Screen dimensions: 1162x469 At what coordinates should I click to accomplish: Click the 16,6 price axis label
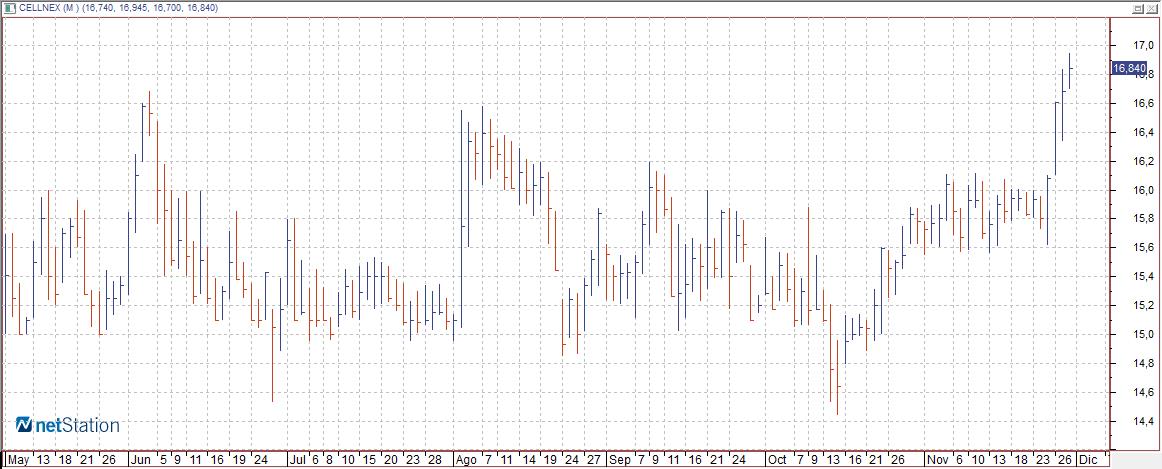coord(1143,104)
